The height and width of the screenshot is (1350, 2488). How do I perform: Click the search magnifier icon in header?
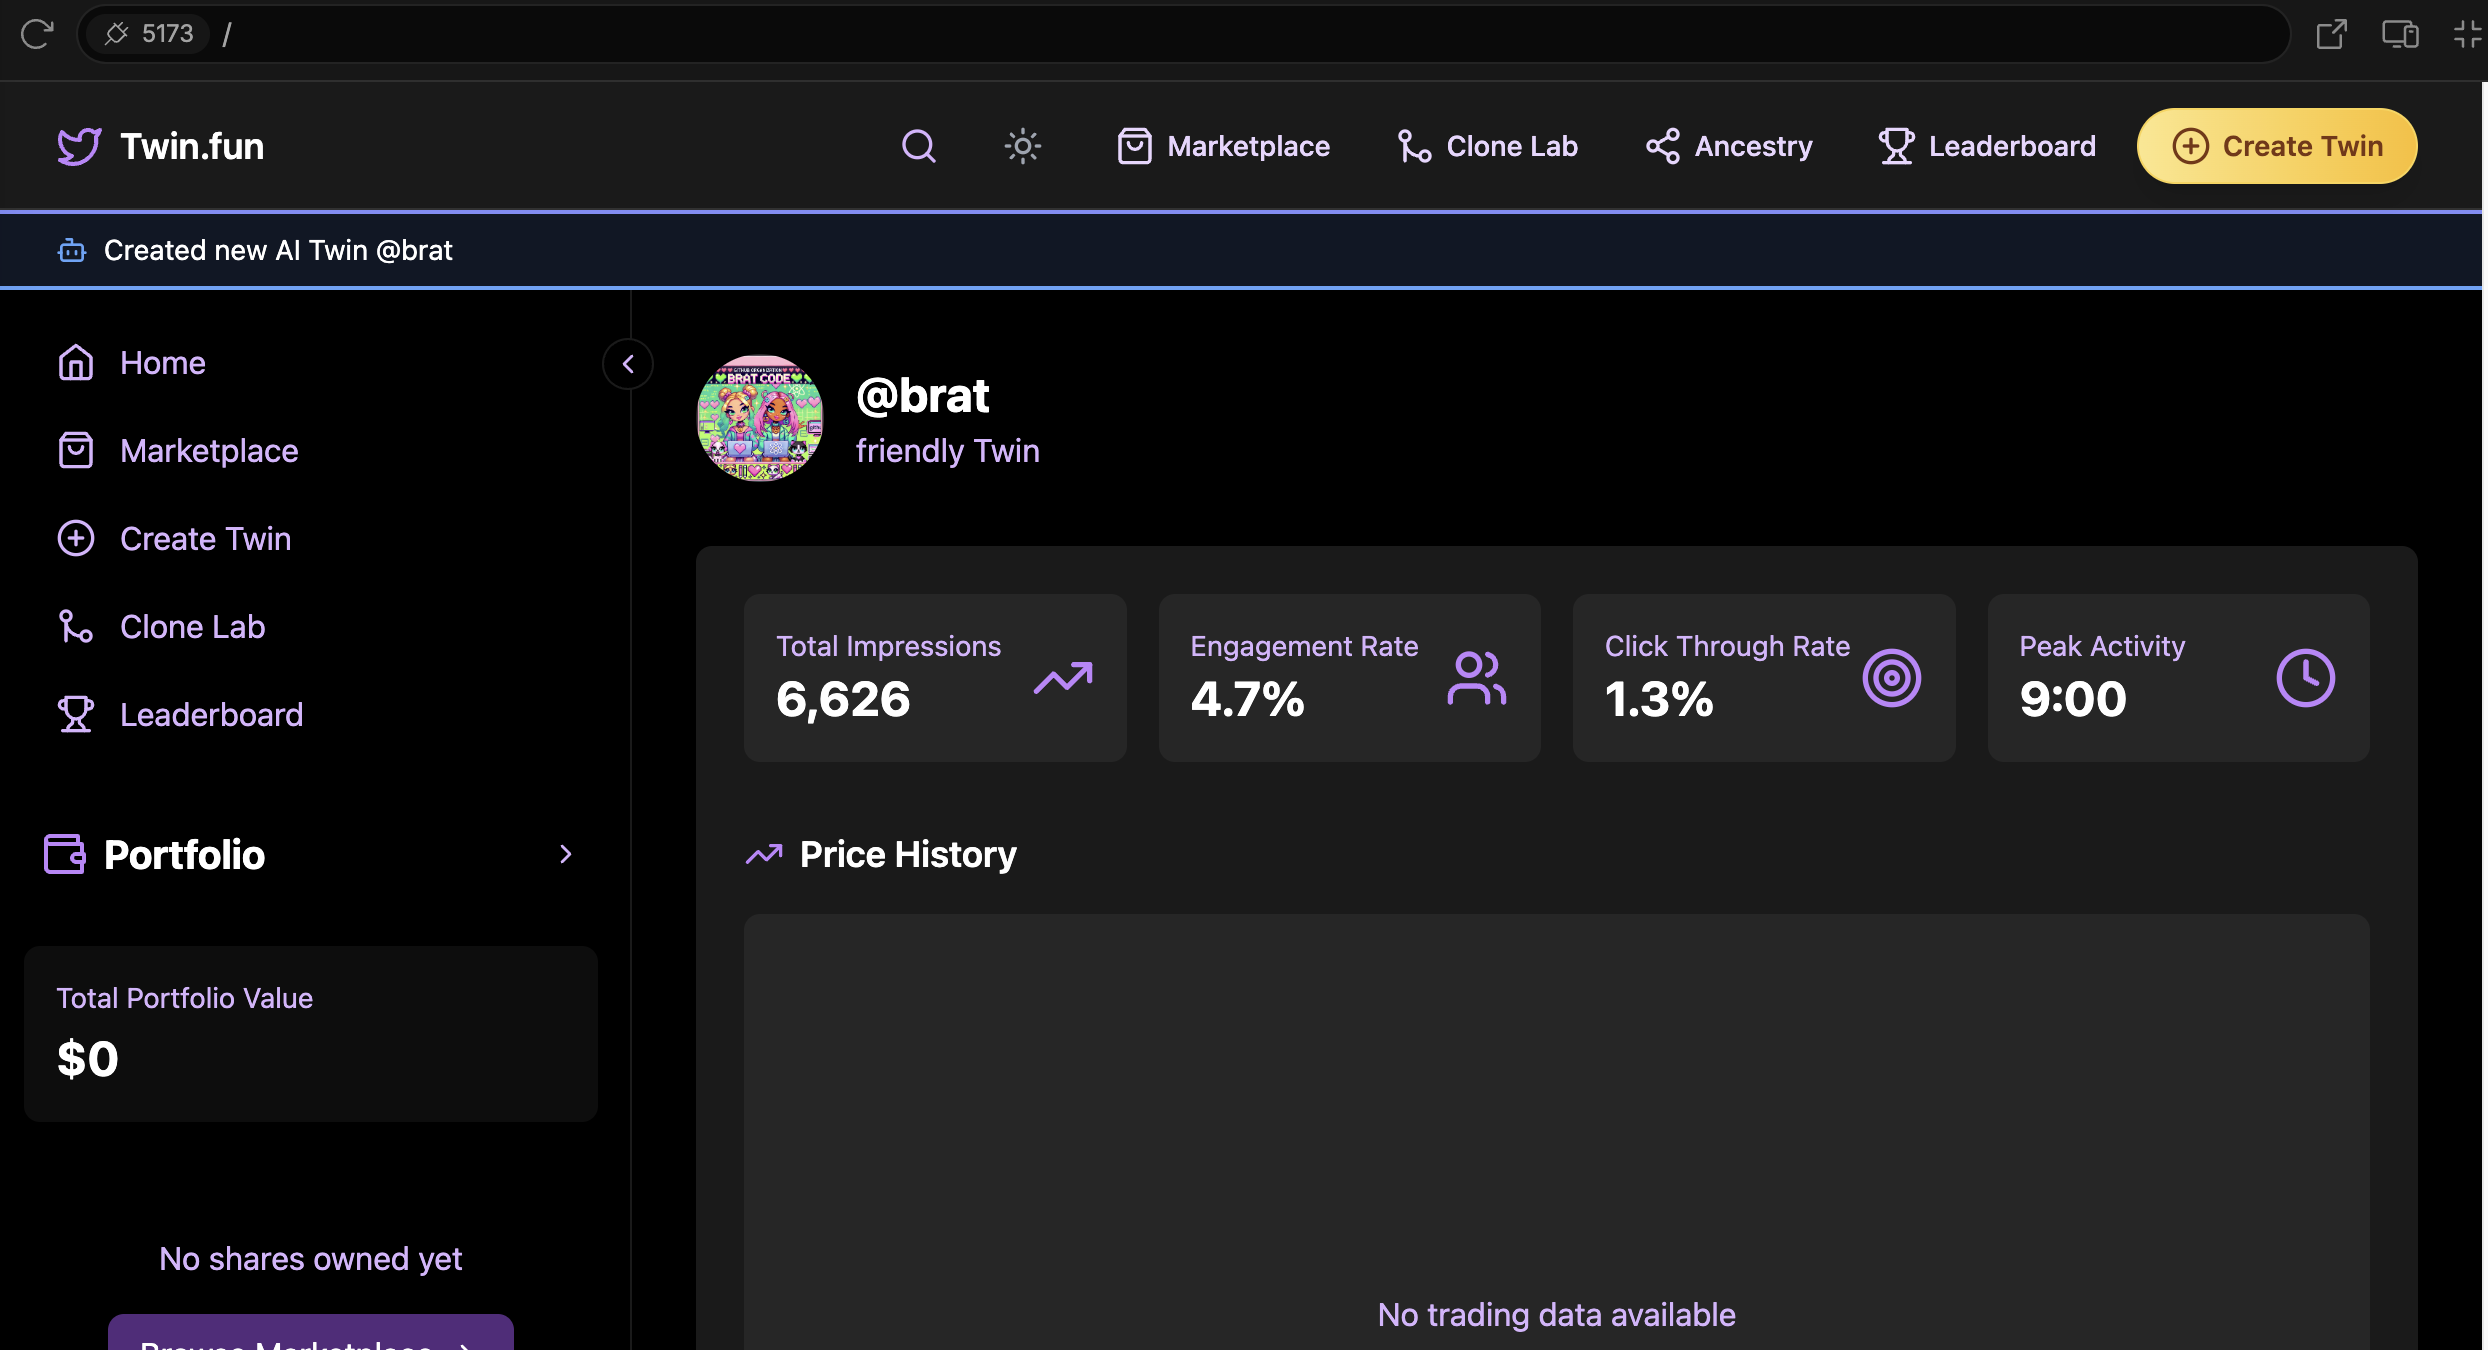[x=918, y=146]
